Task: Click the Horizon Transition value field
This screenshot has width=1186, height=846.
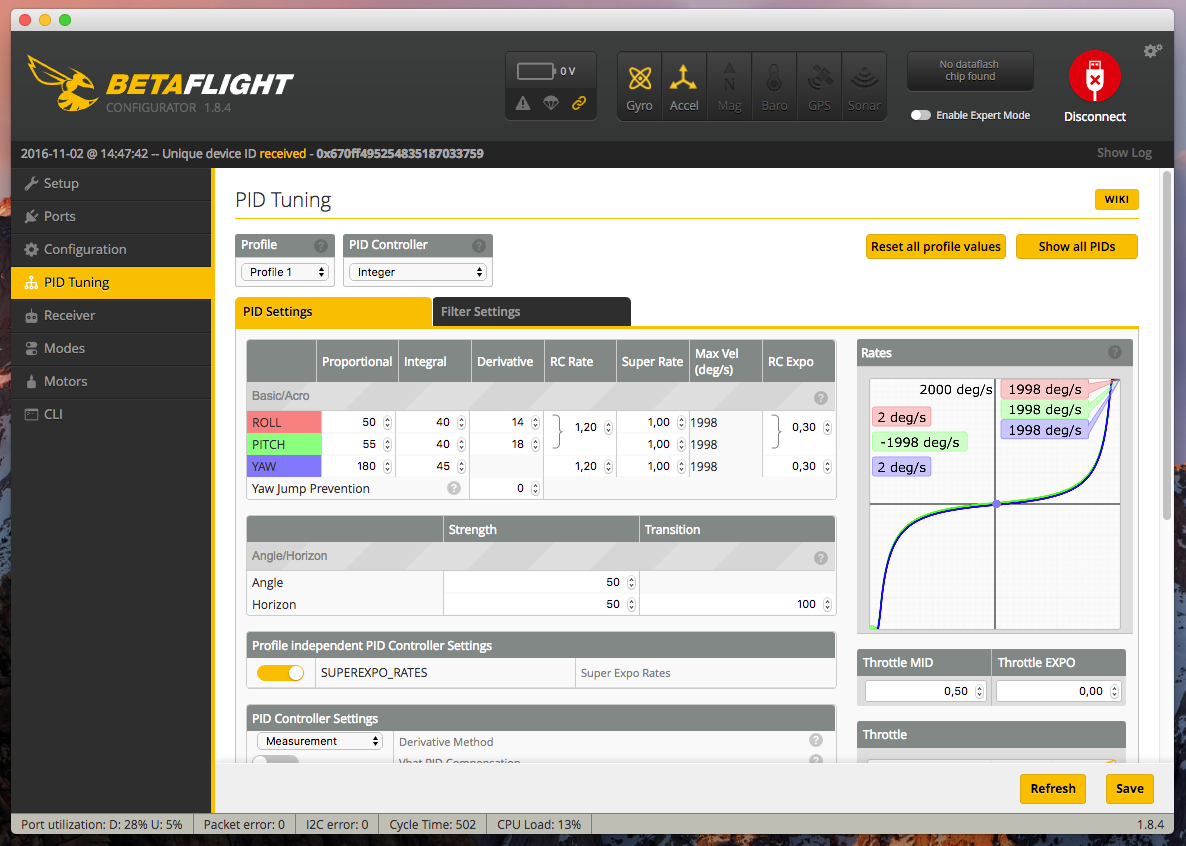Action: 737,604
